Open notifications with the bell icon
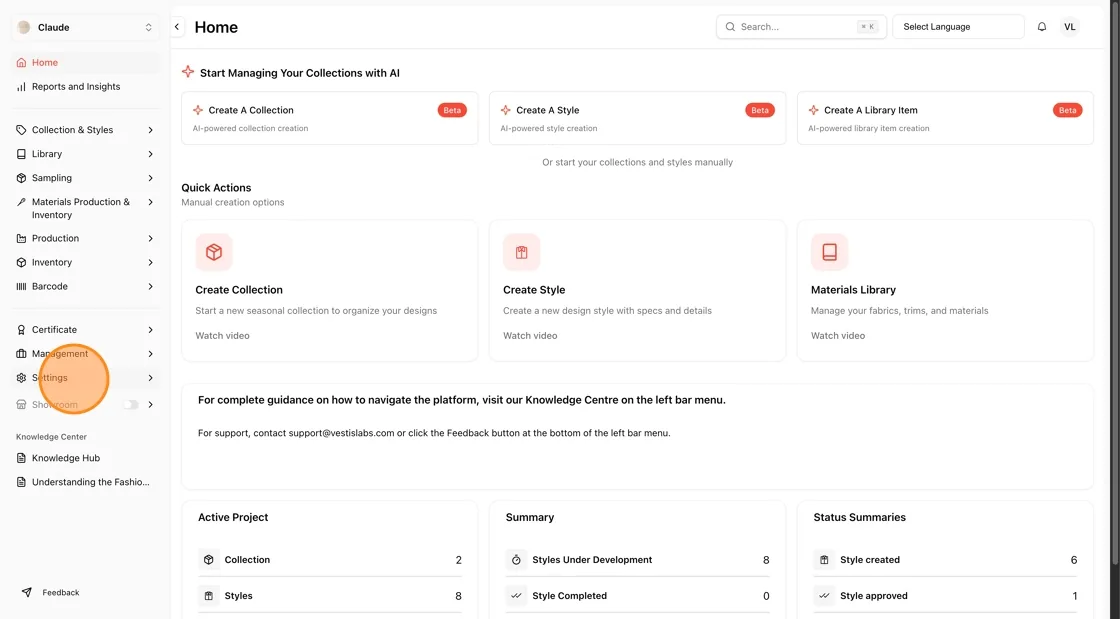1120x619 pixels. pos(1041,27)
